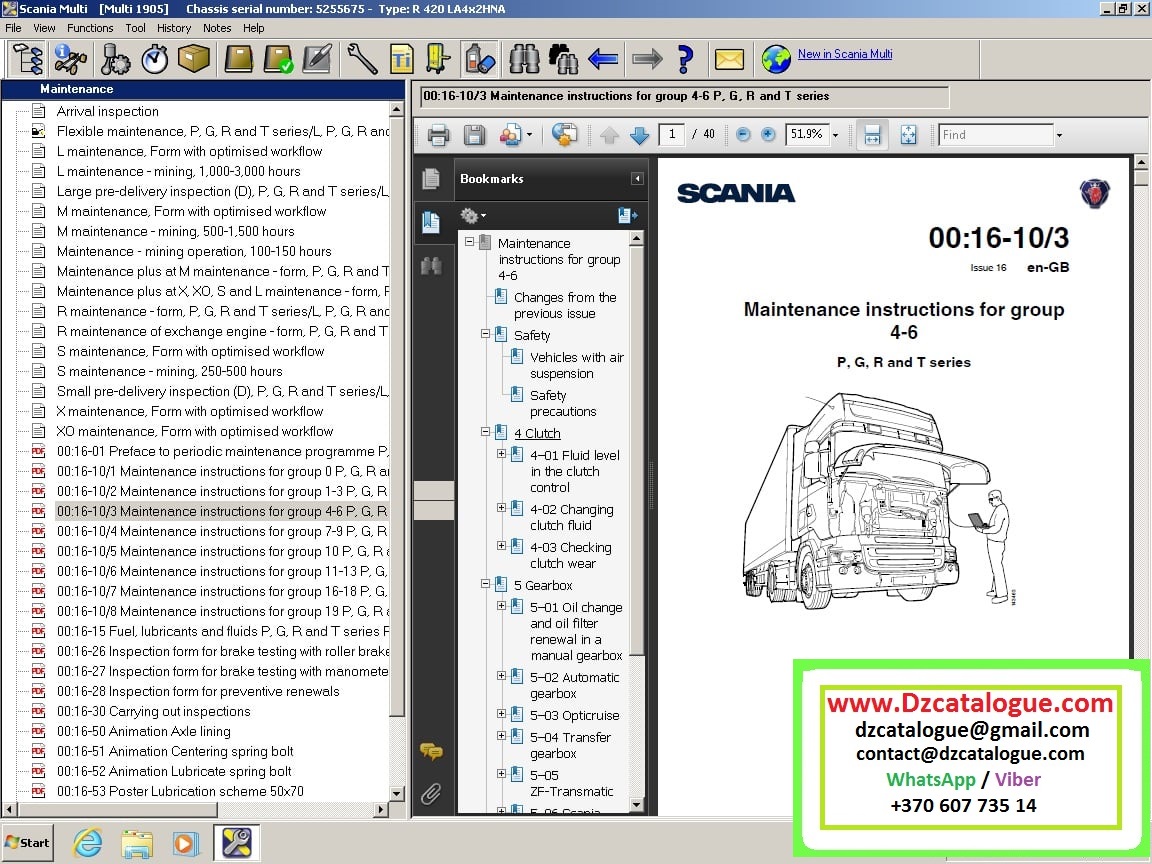1152x864 pixels.
Task: Show the attachments paperclip panel
Action: point(431,793)
